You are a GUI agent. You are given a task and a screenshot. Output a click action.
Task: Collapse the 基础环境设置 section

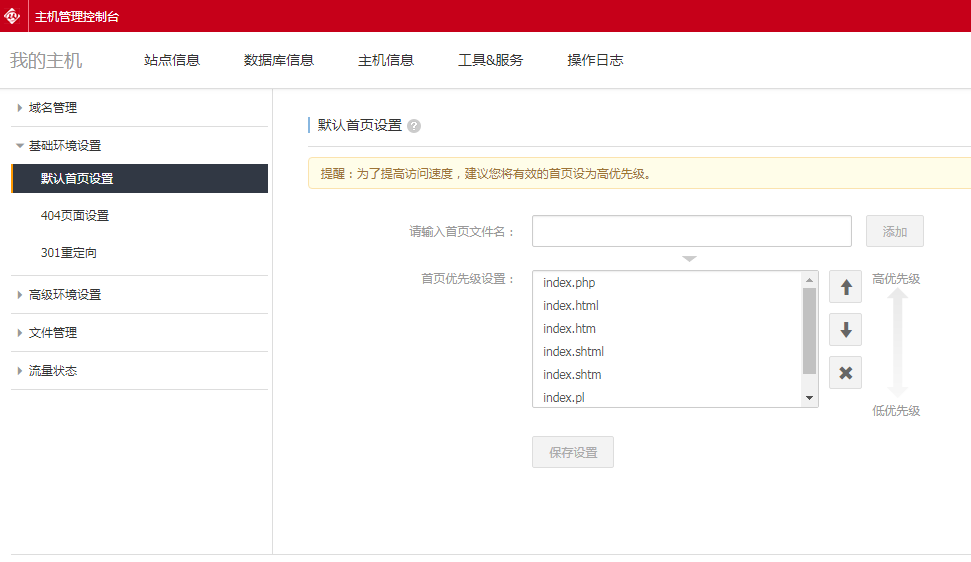[x=64, y=146]
